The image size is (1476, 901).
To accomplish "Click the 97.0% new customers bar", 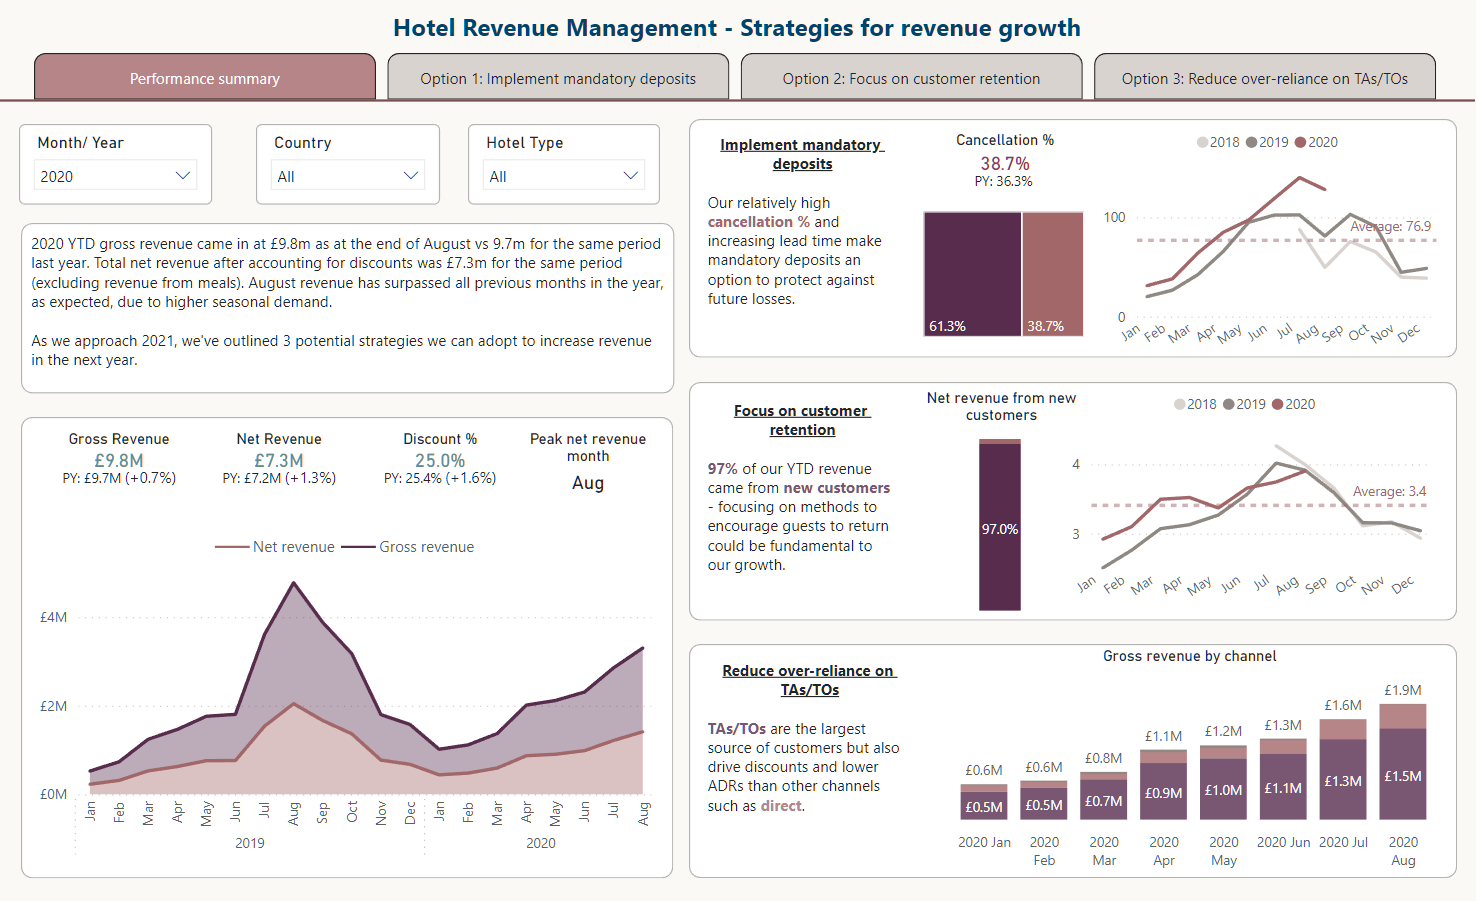I will click(1000, 526).
